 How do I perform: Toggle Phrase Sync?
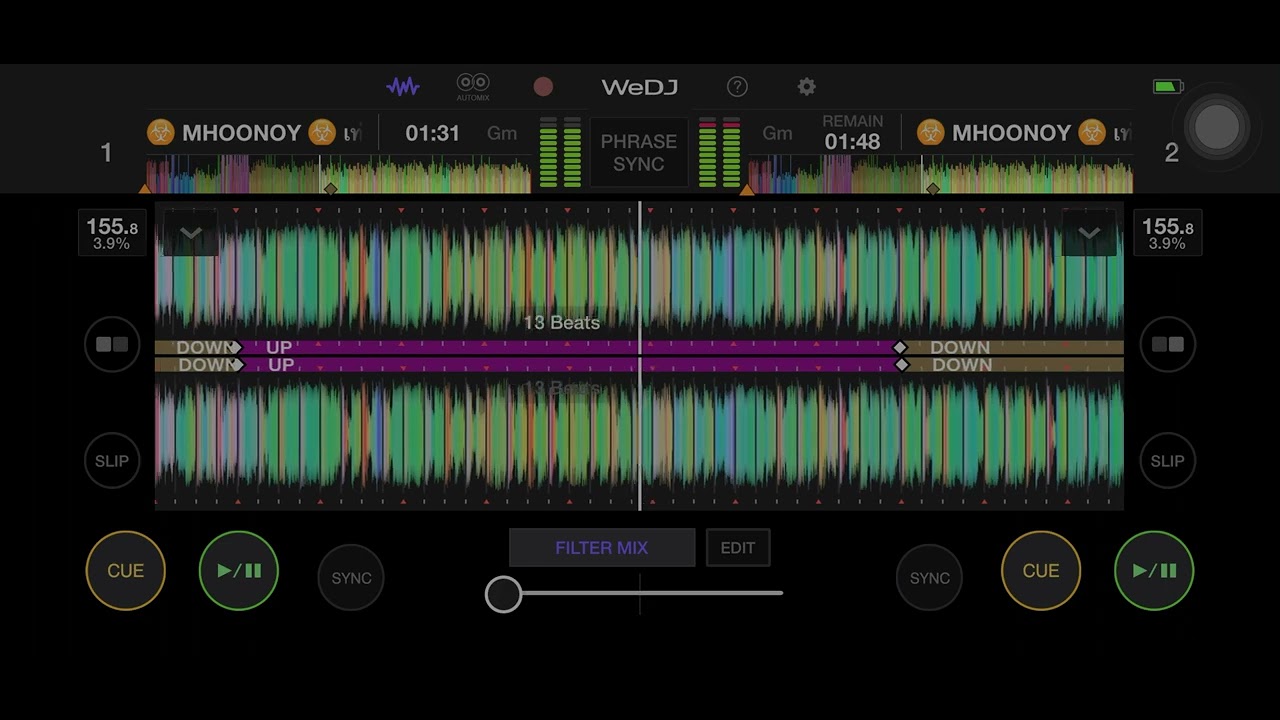pos(639,152)
